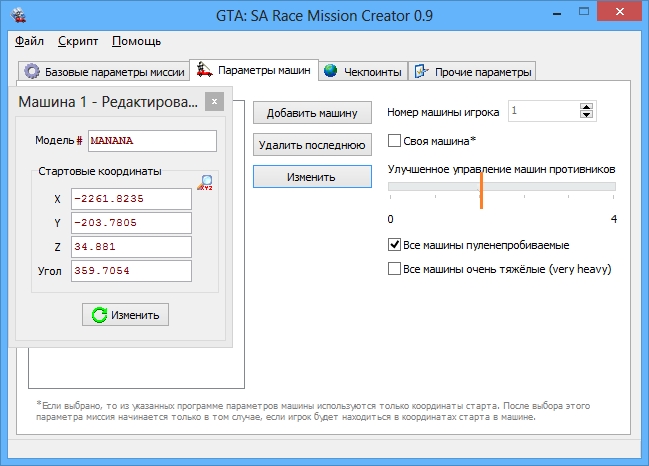Open the Базовые параметры миссии tab
The image size is (649, 466).
coord(103,71)
